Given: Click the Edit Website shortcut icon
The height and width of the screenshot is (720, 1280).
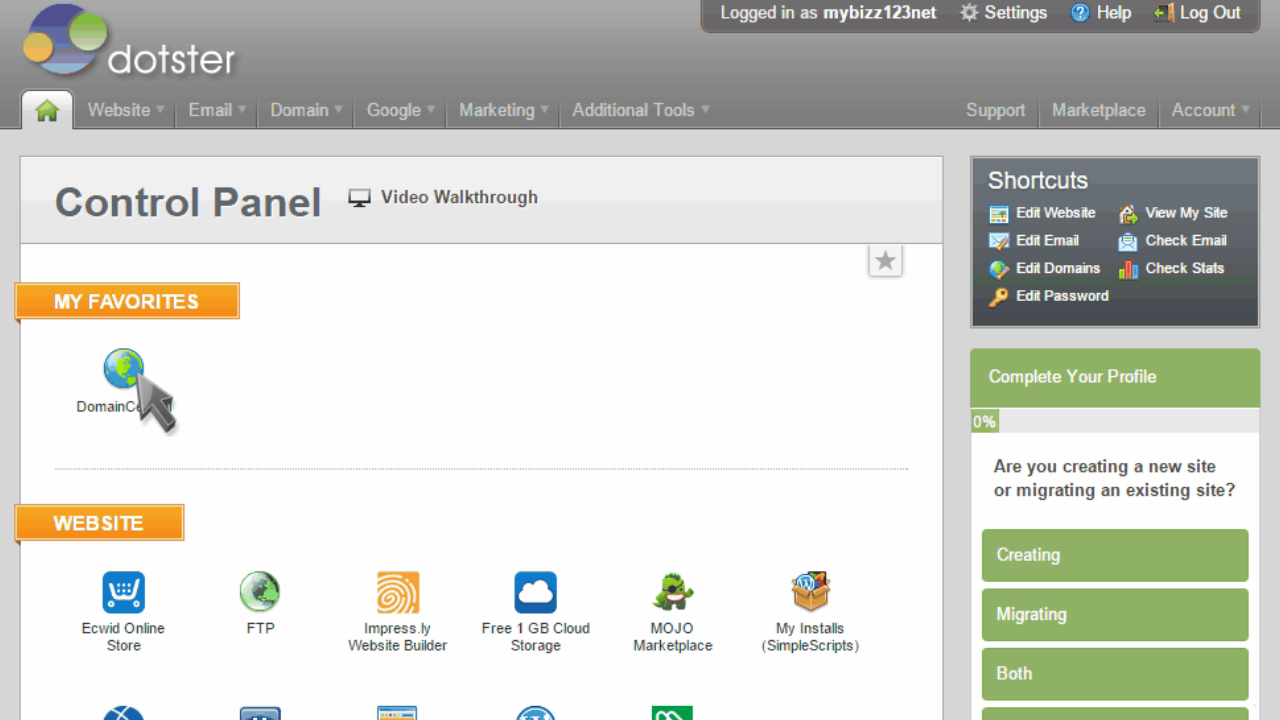Looking at the screenshot, I should 999,214.
